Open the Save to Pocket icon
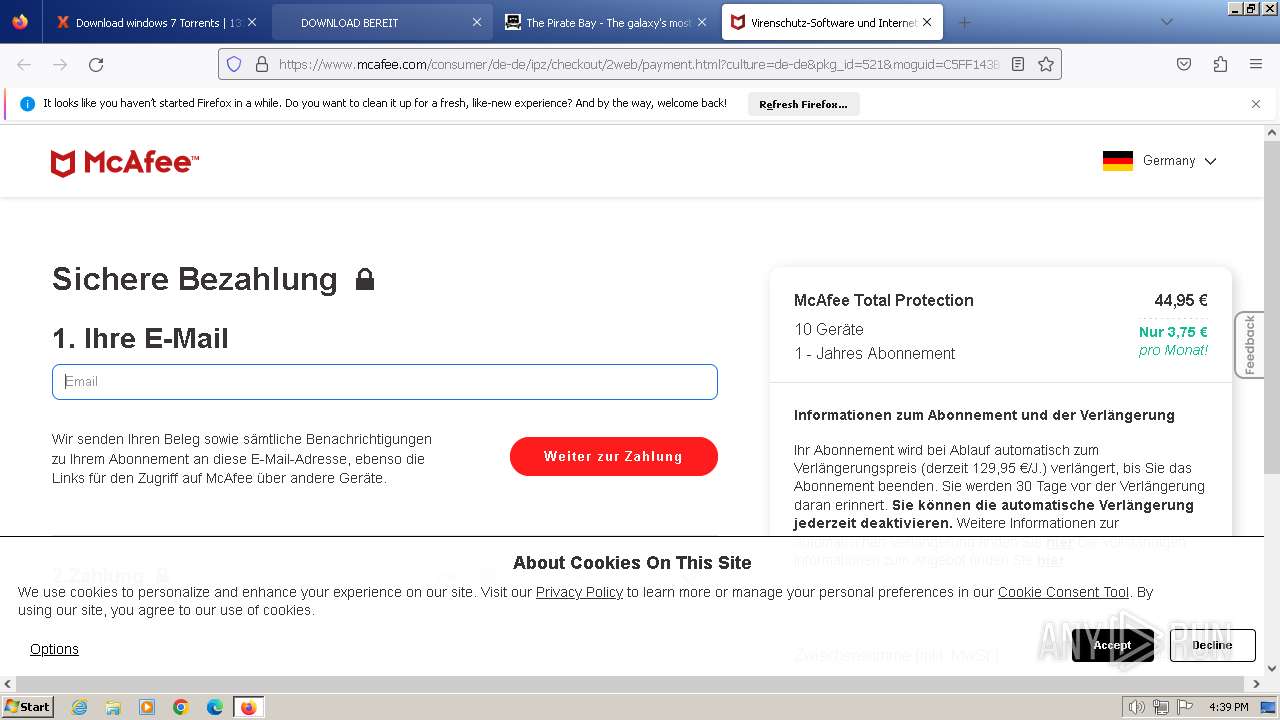Screen dimensions: 1280x720 point(1184,64)
